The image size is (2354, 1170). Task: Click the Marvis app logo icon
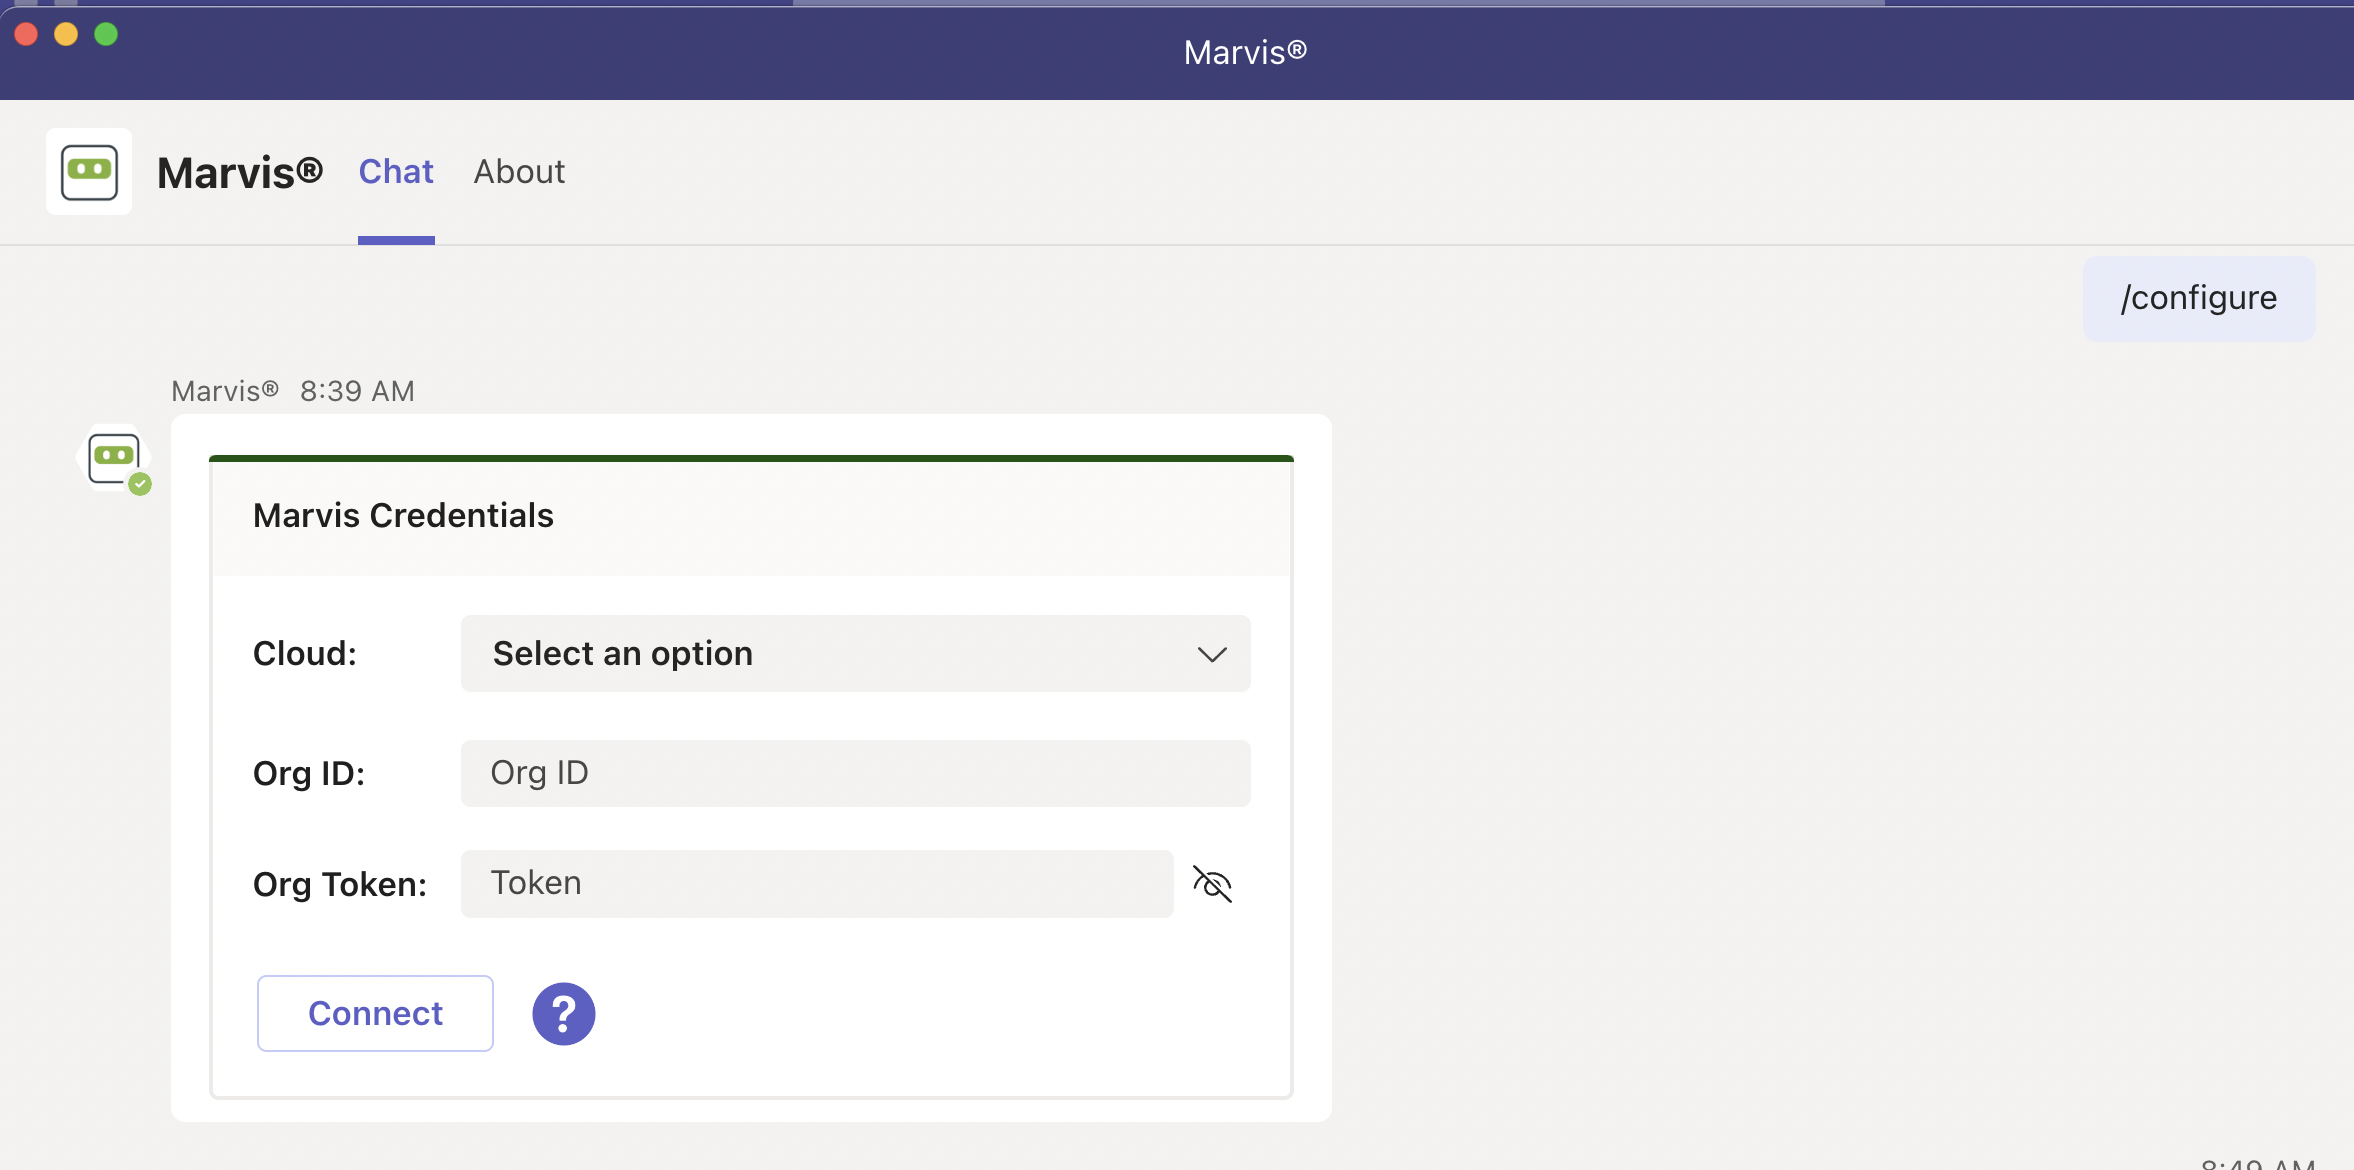(x=89, y=172)
